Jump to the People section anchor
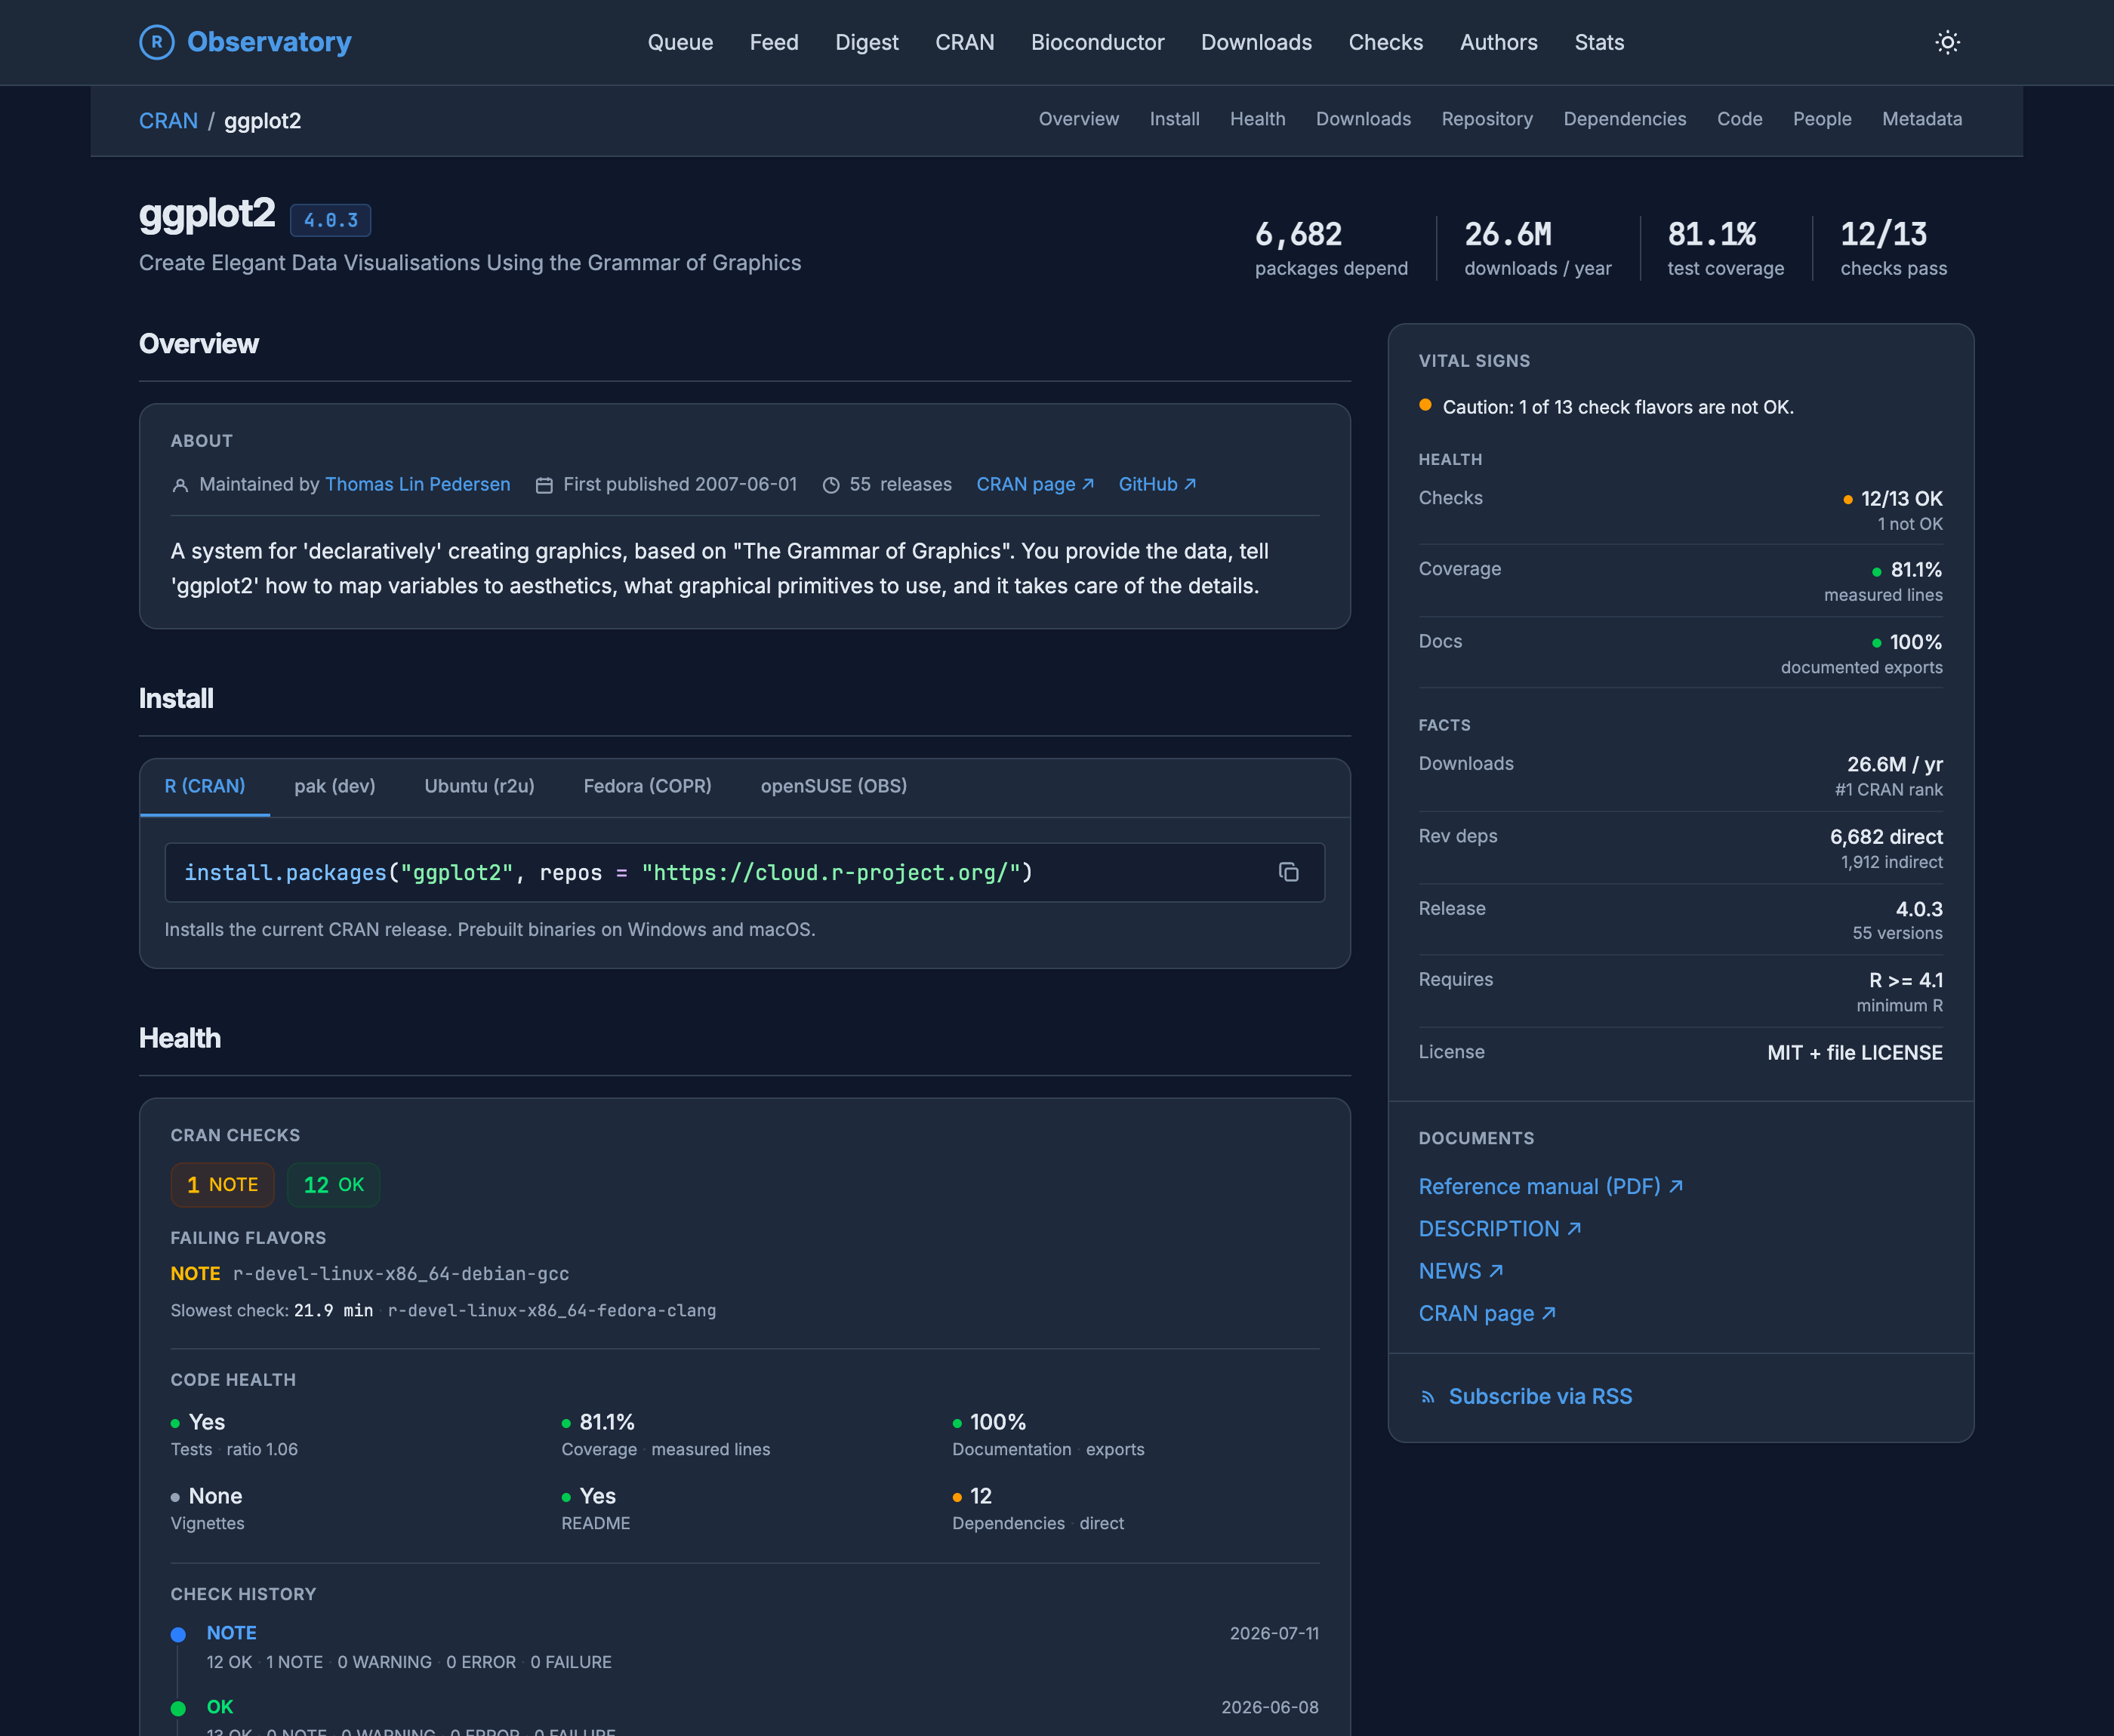2114x1736 pixels. pos(1822,119)
